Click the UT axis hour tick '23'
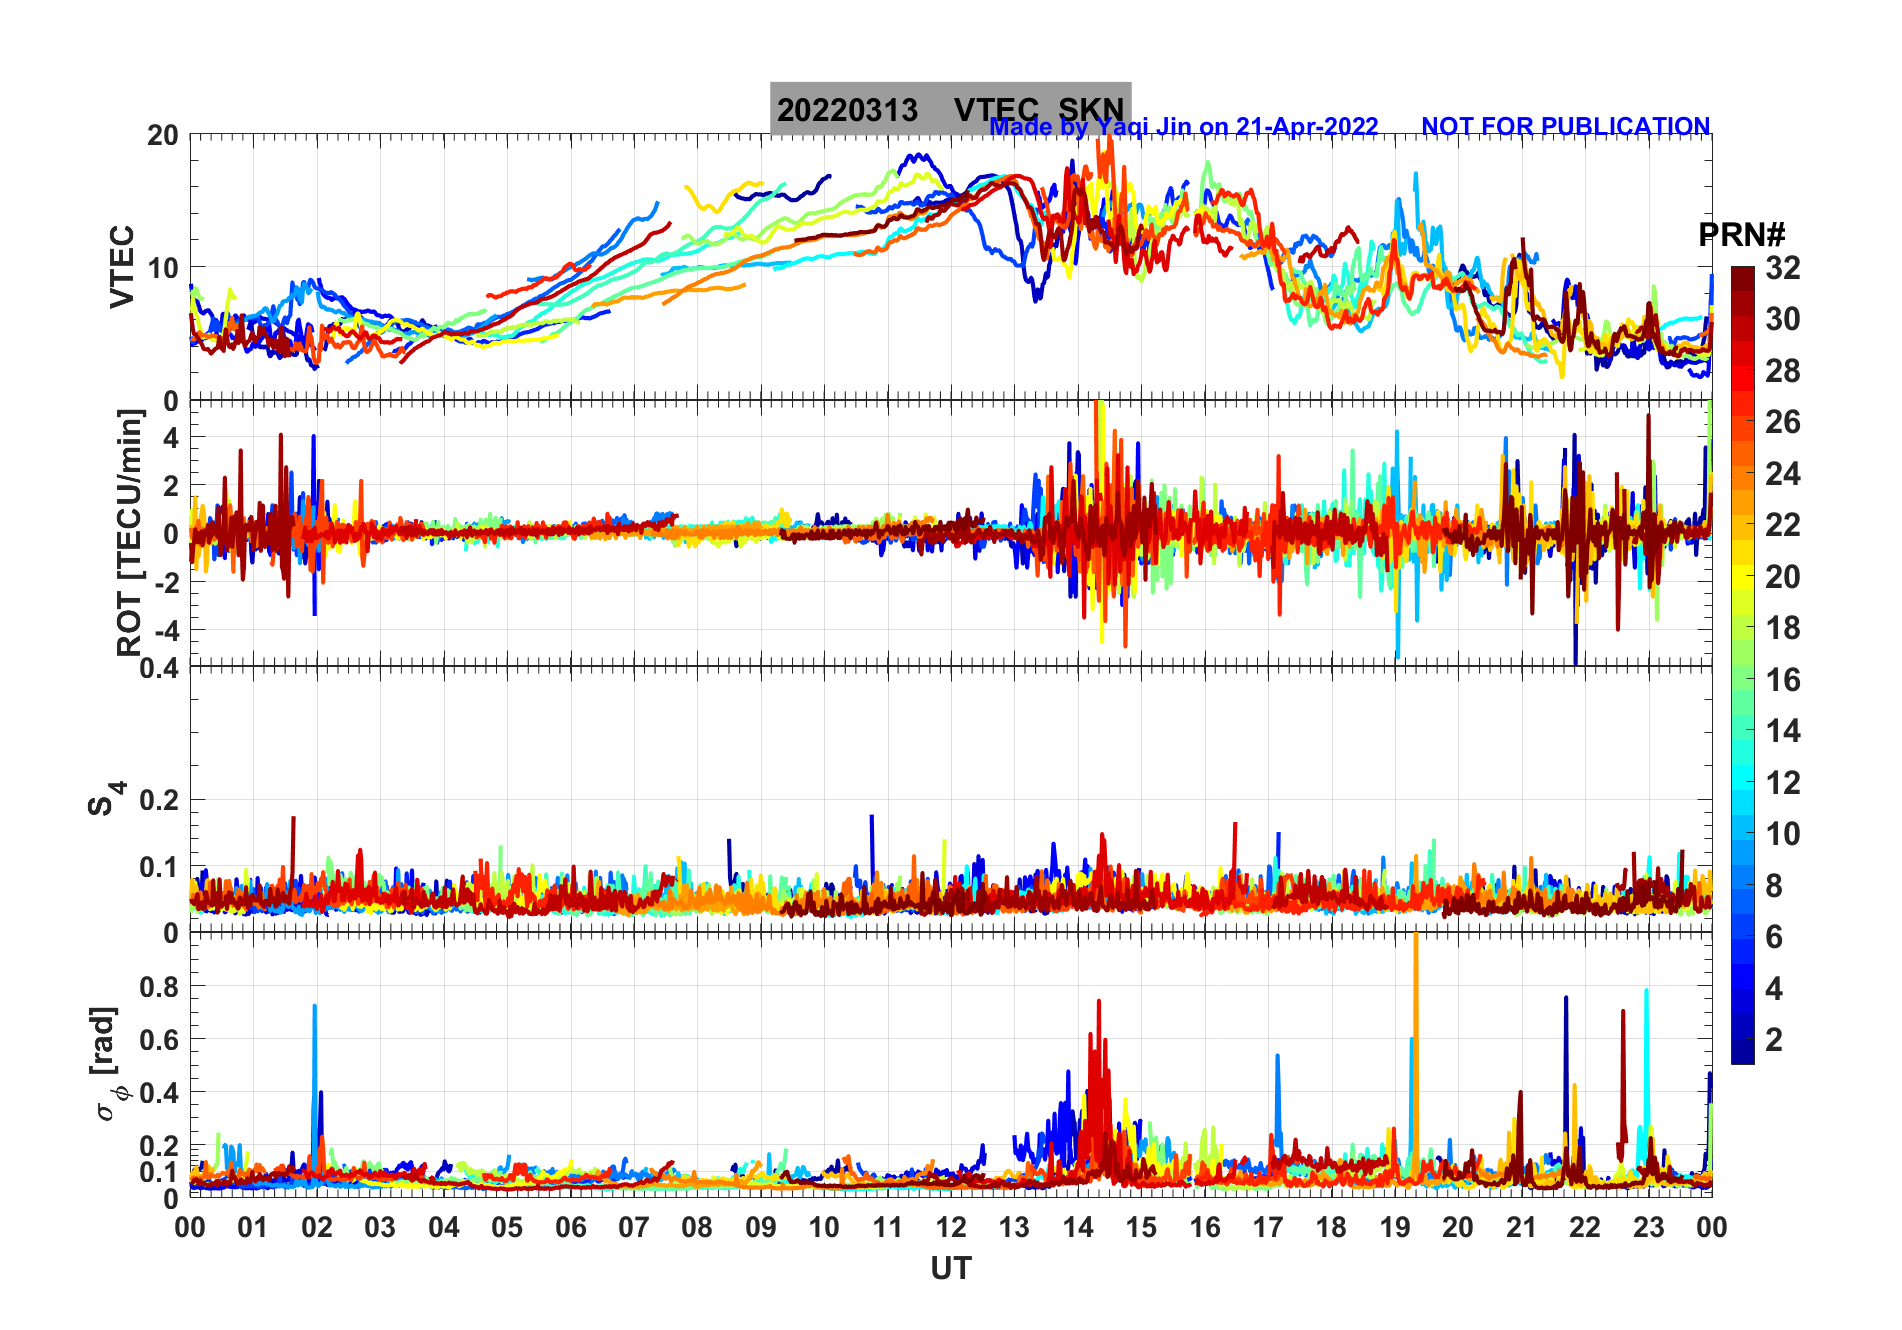Viewport: 1902px width, 1330px height. click(1649, 1227)
